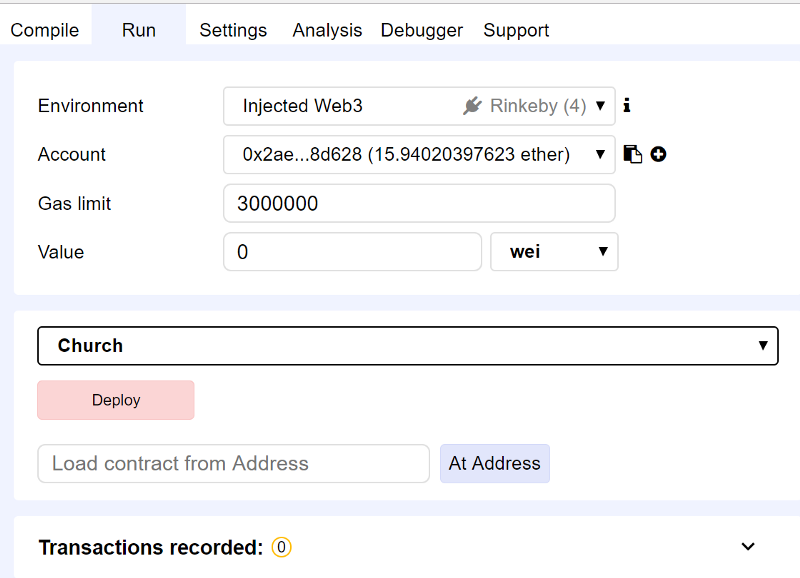Open the Account selector dropdown
The height and width of the screenshot is (578, 800).
(x=419, y=155)
